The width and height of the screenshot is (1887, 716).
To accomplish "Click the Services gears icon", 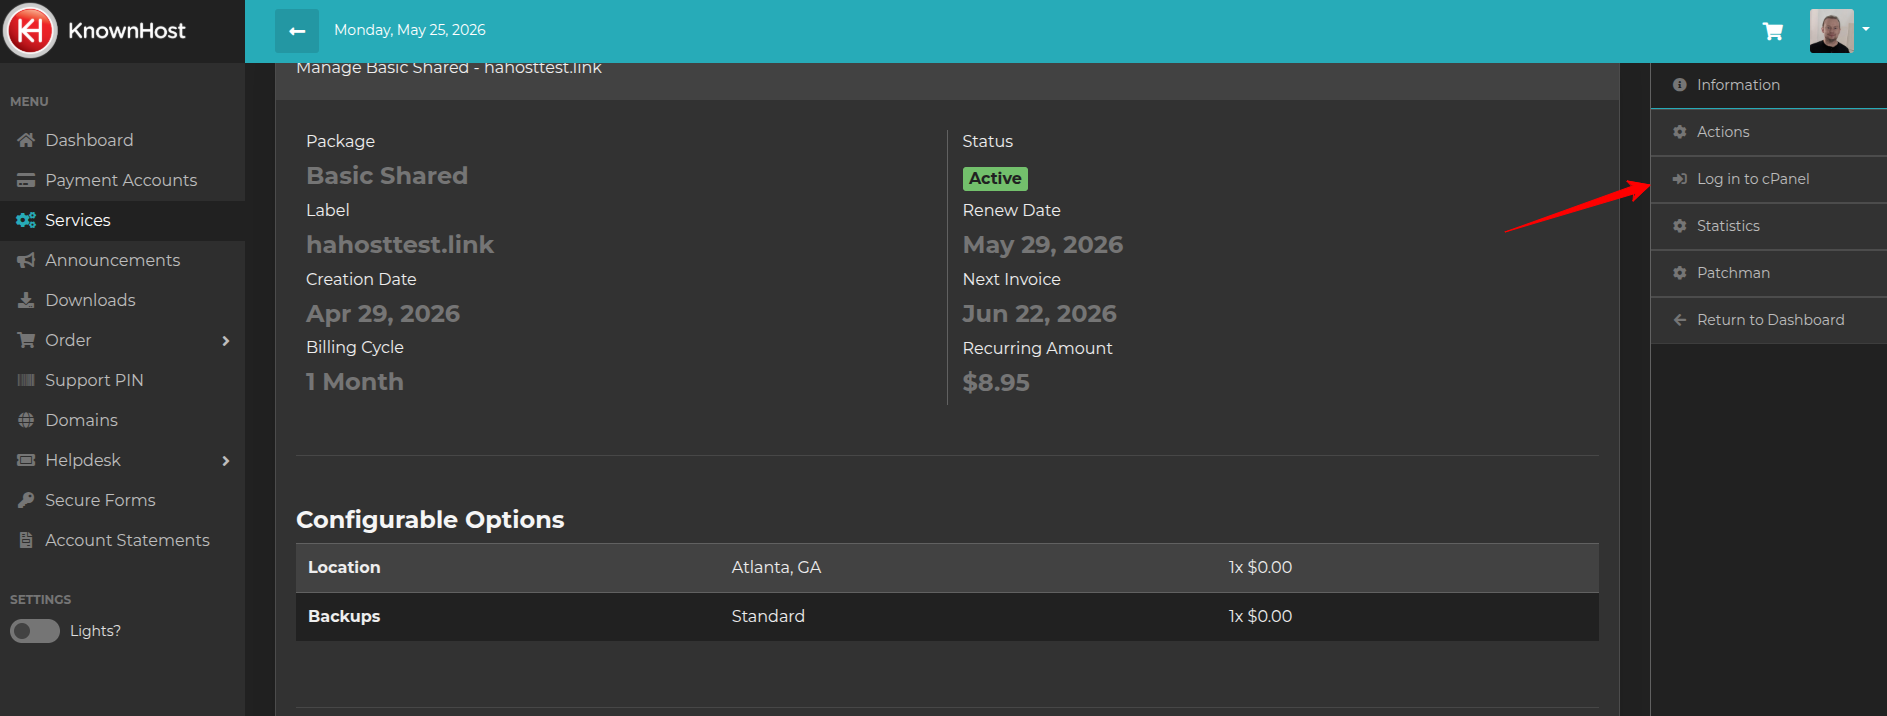I will (26, 220).
